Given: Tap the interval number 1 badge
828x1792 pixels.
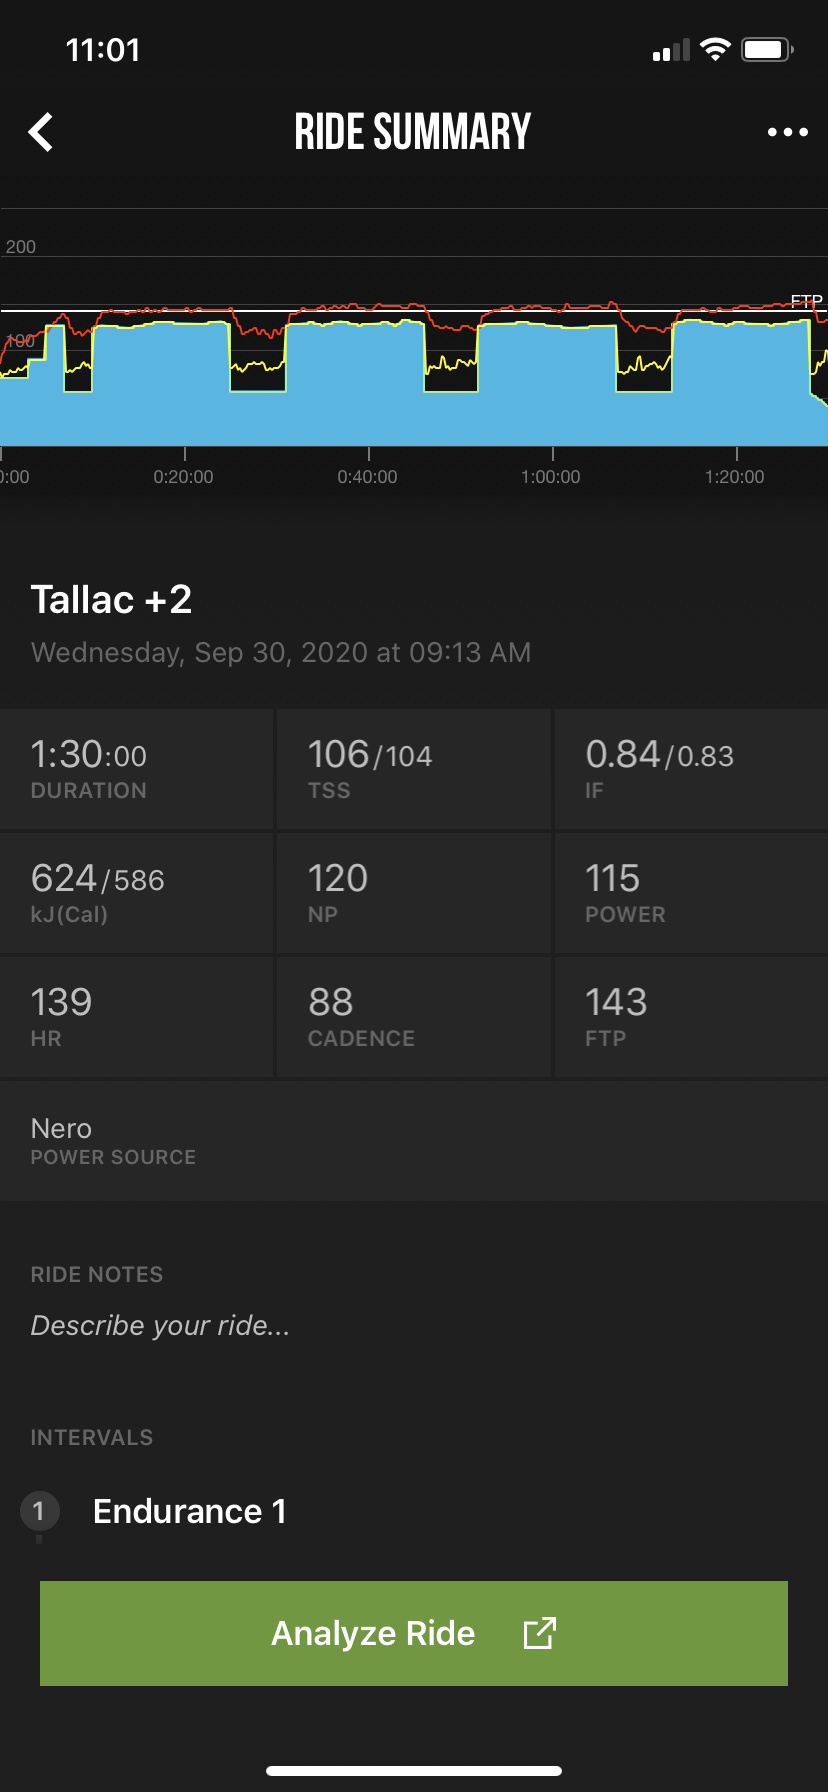Looking at the screenshot, I should point(39,1510).
